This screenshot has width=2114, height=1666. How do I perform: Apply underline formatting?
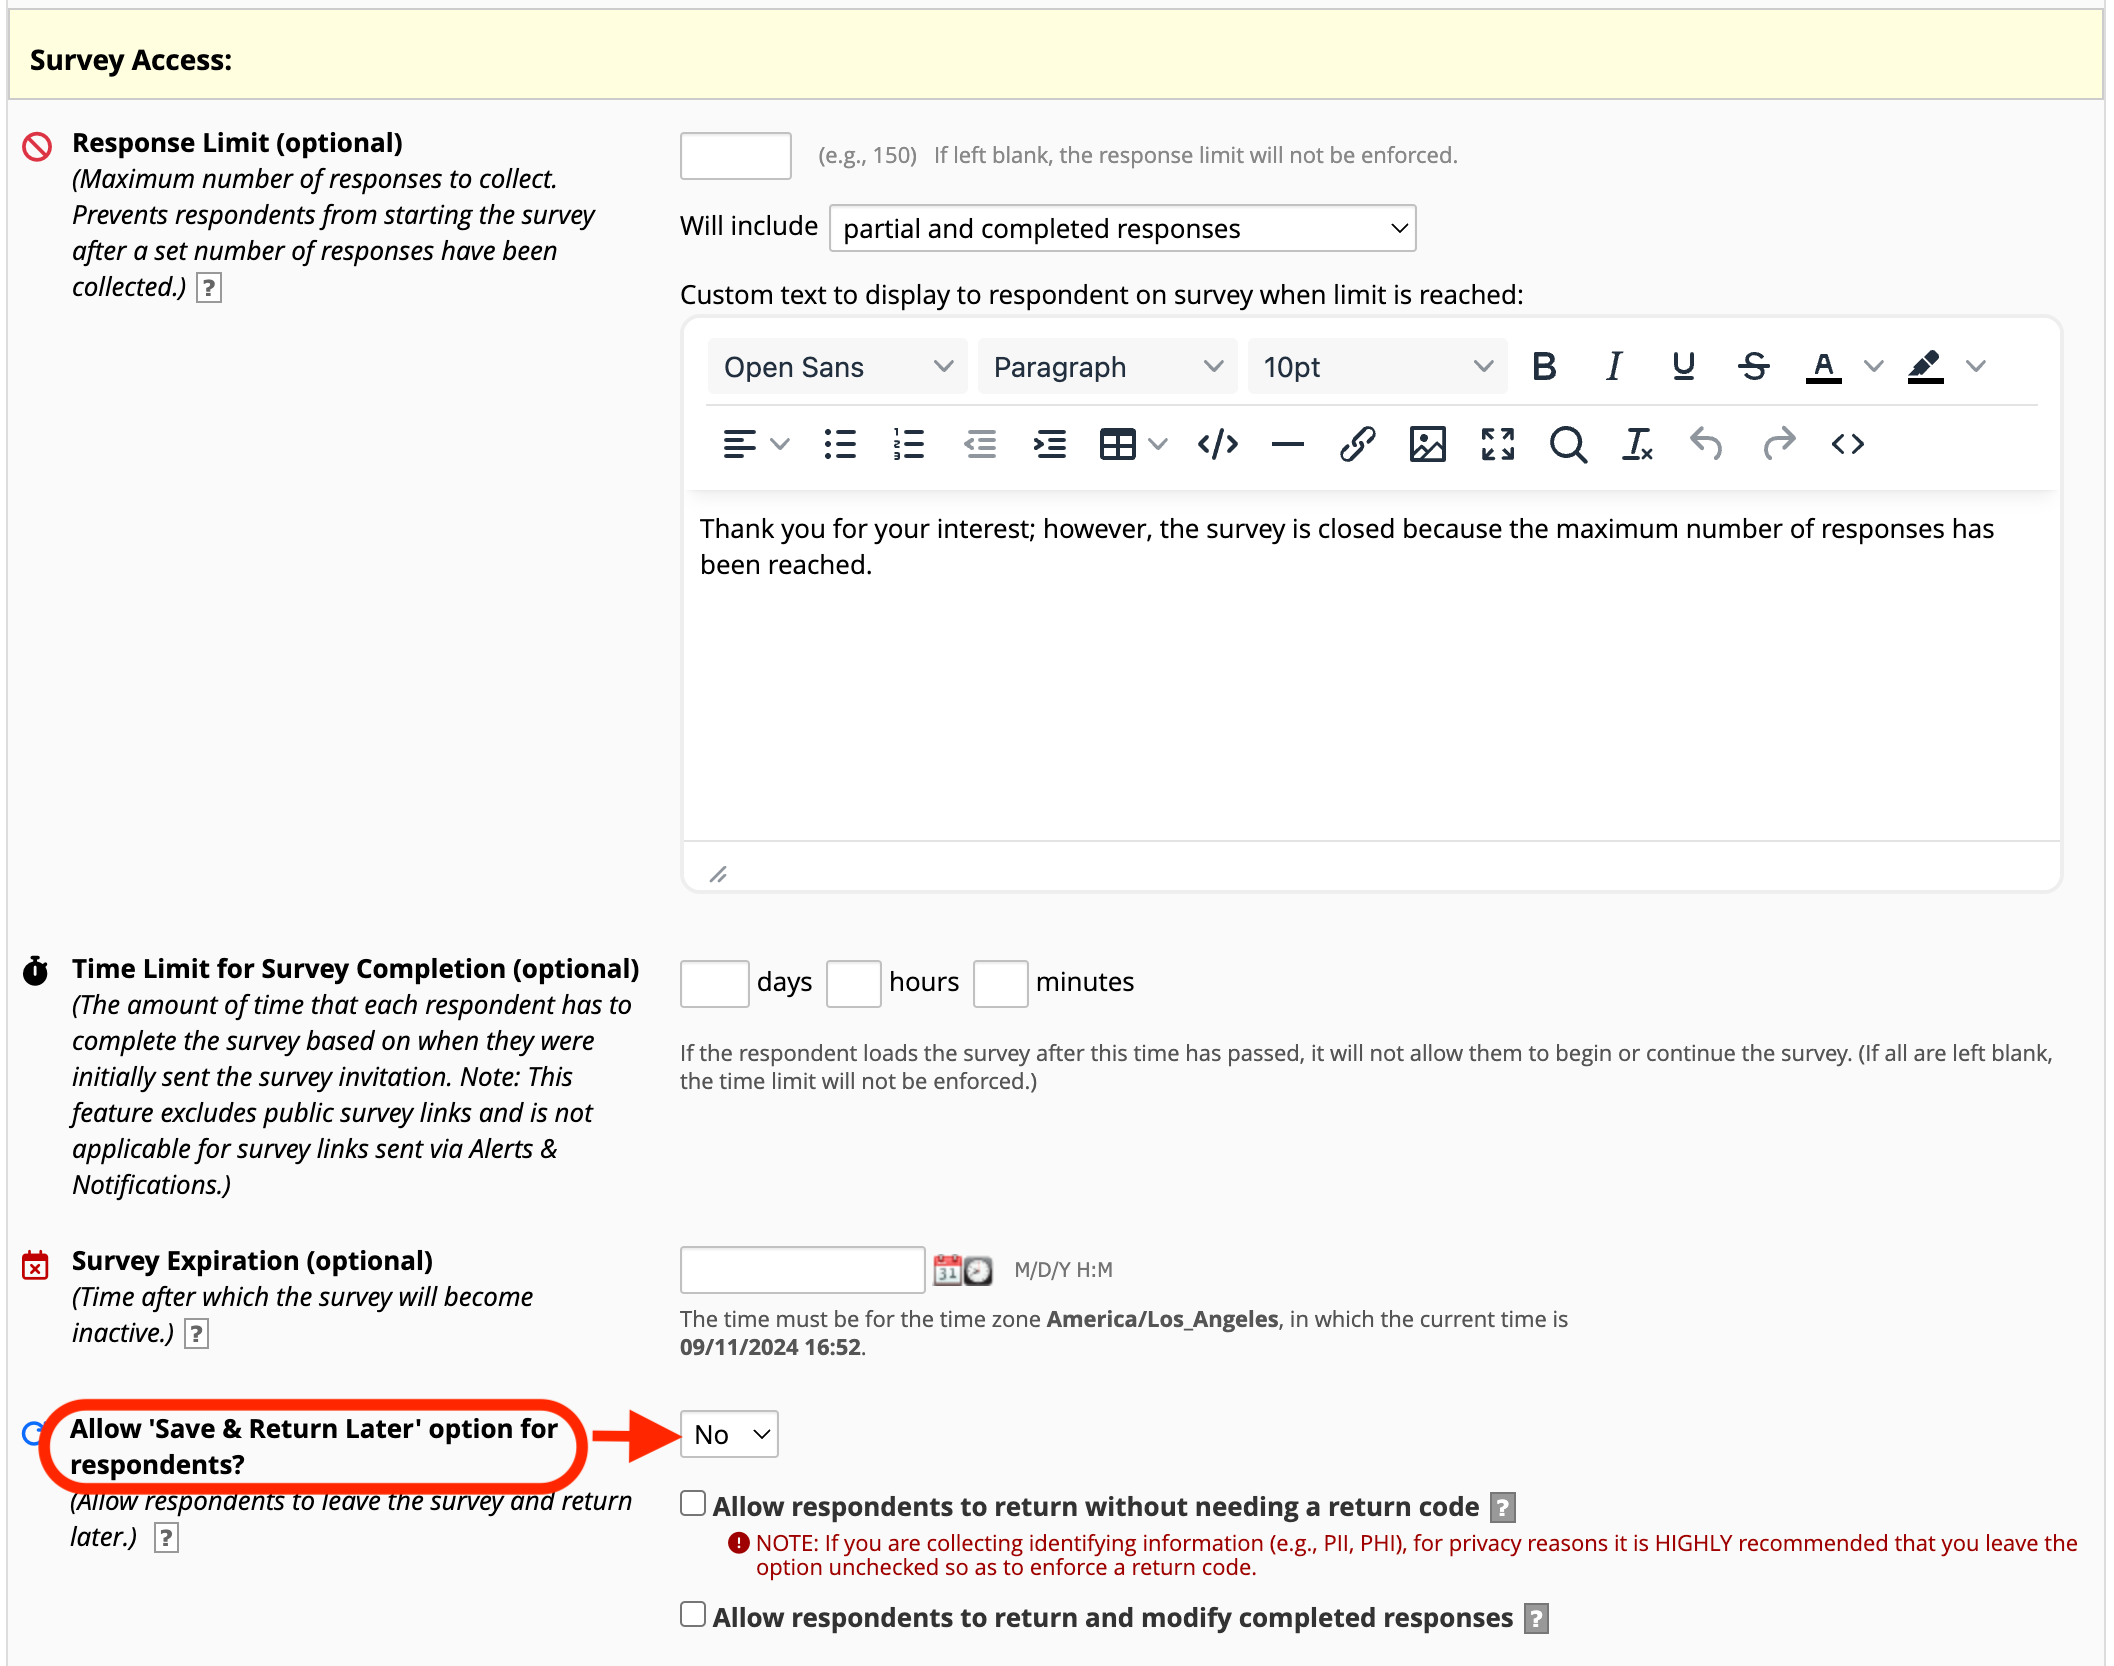[1683, 367]
